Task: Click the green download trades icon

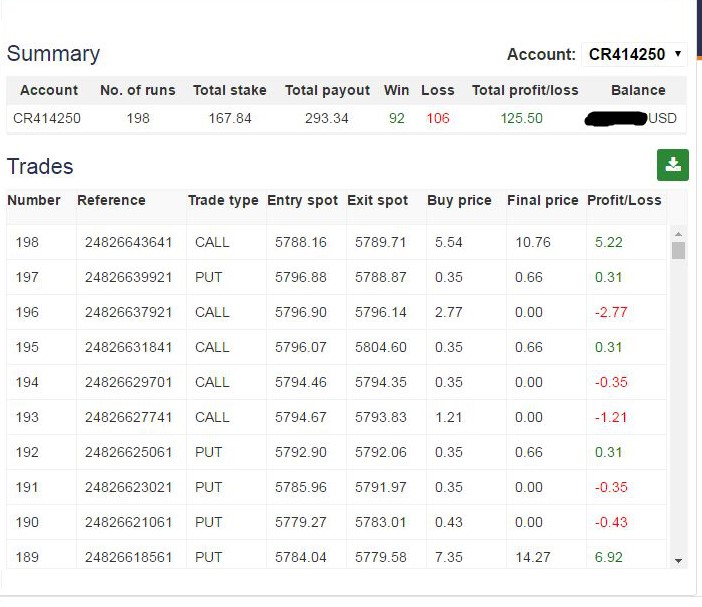Action: point(672,165)
